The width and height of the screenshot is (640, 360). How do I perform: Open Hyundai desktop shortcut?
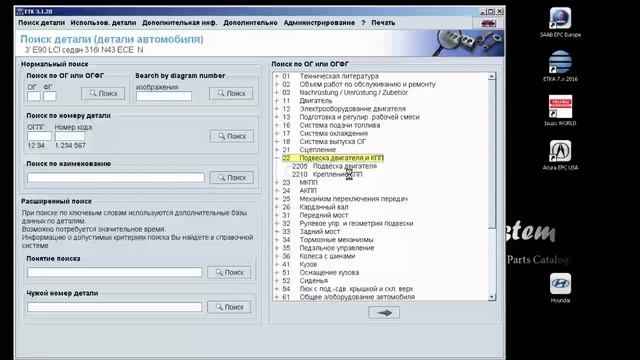click(x=560, y=288)
